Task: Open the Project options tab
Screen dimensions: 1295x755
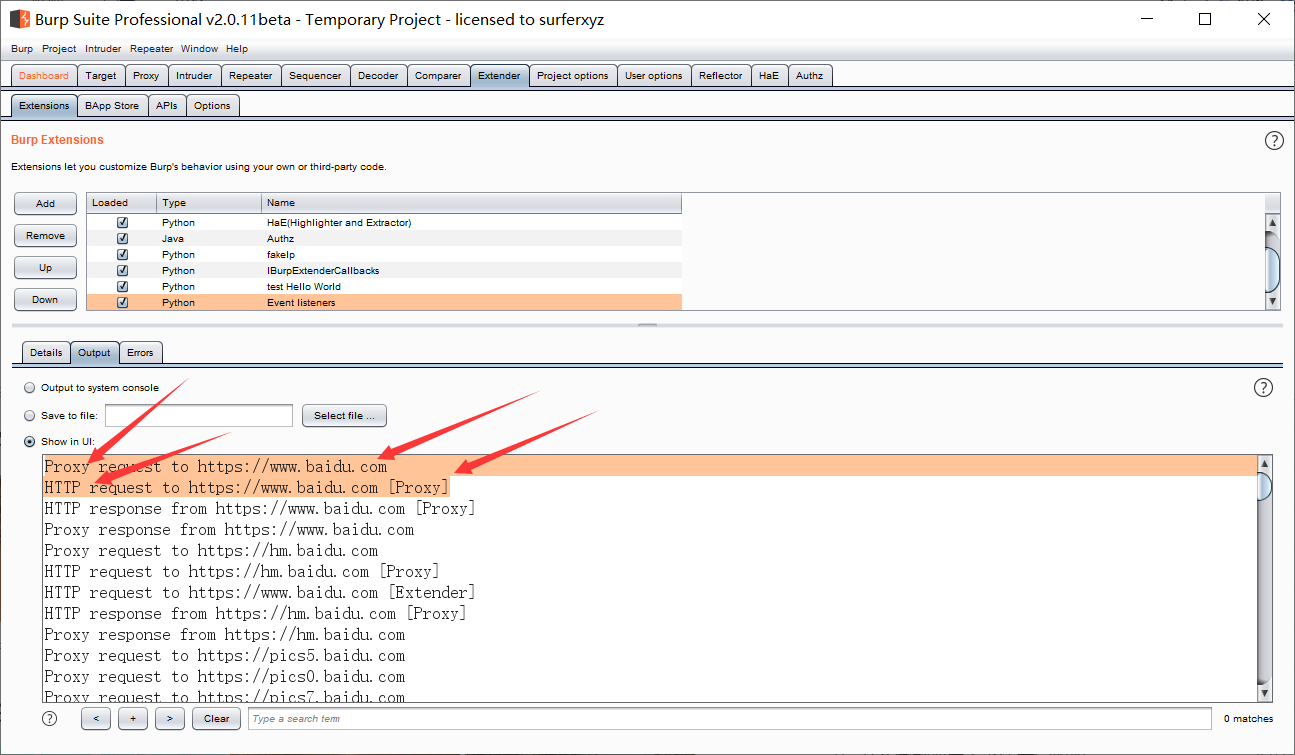Action: [x=572, y=75]
